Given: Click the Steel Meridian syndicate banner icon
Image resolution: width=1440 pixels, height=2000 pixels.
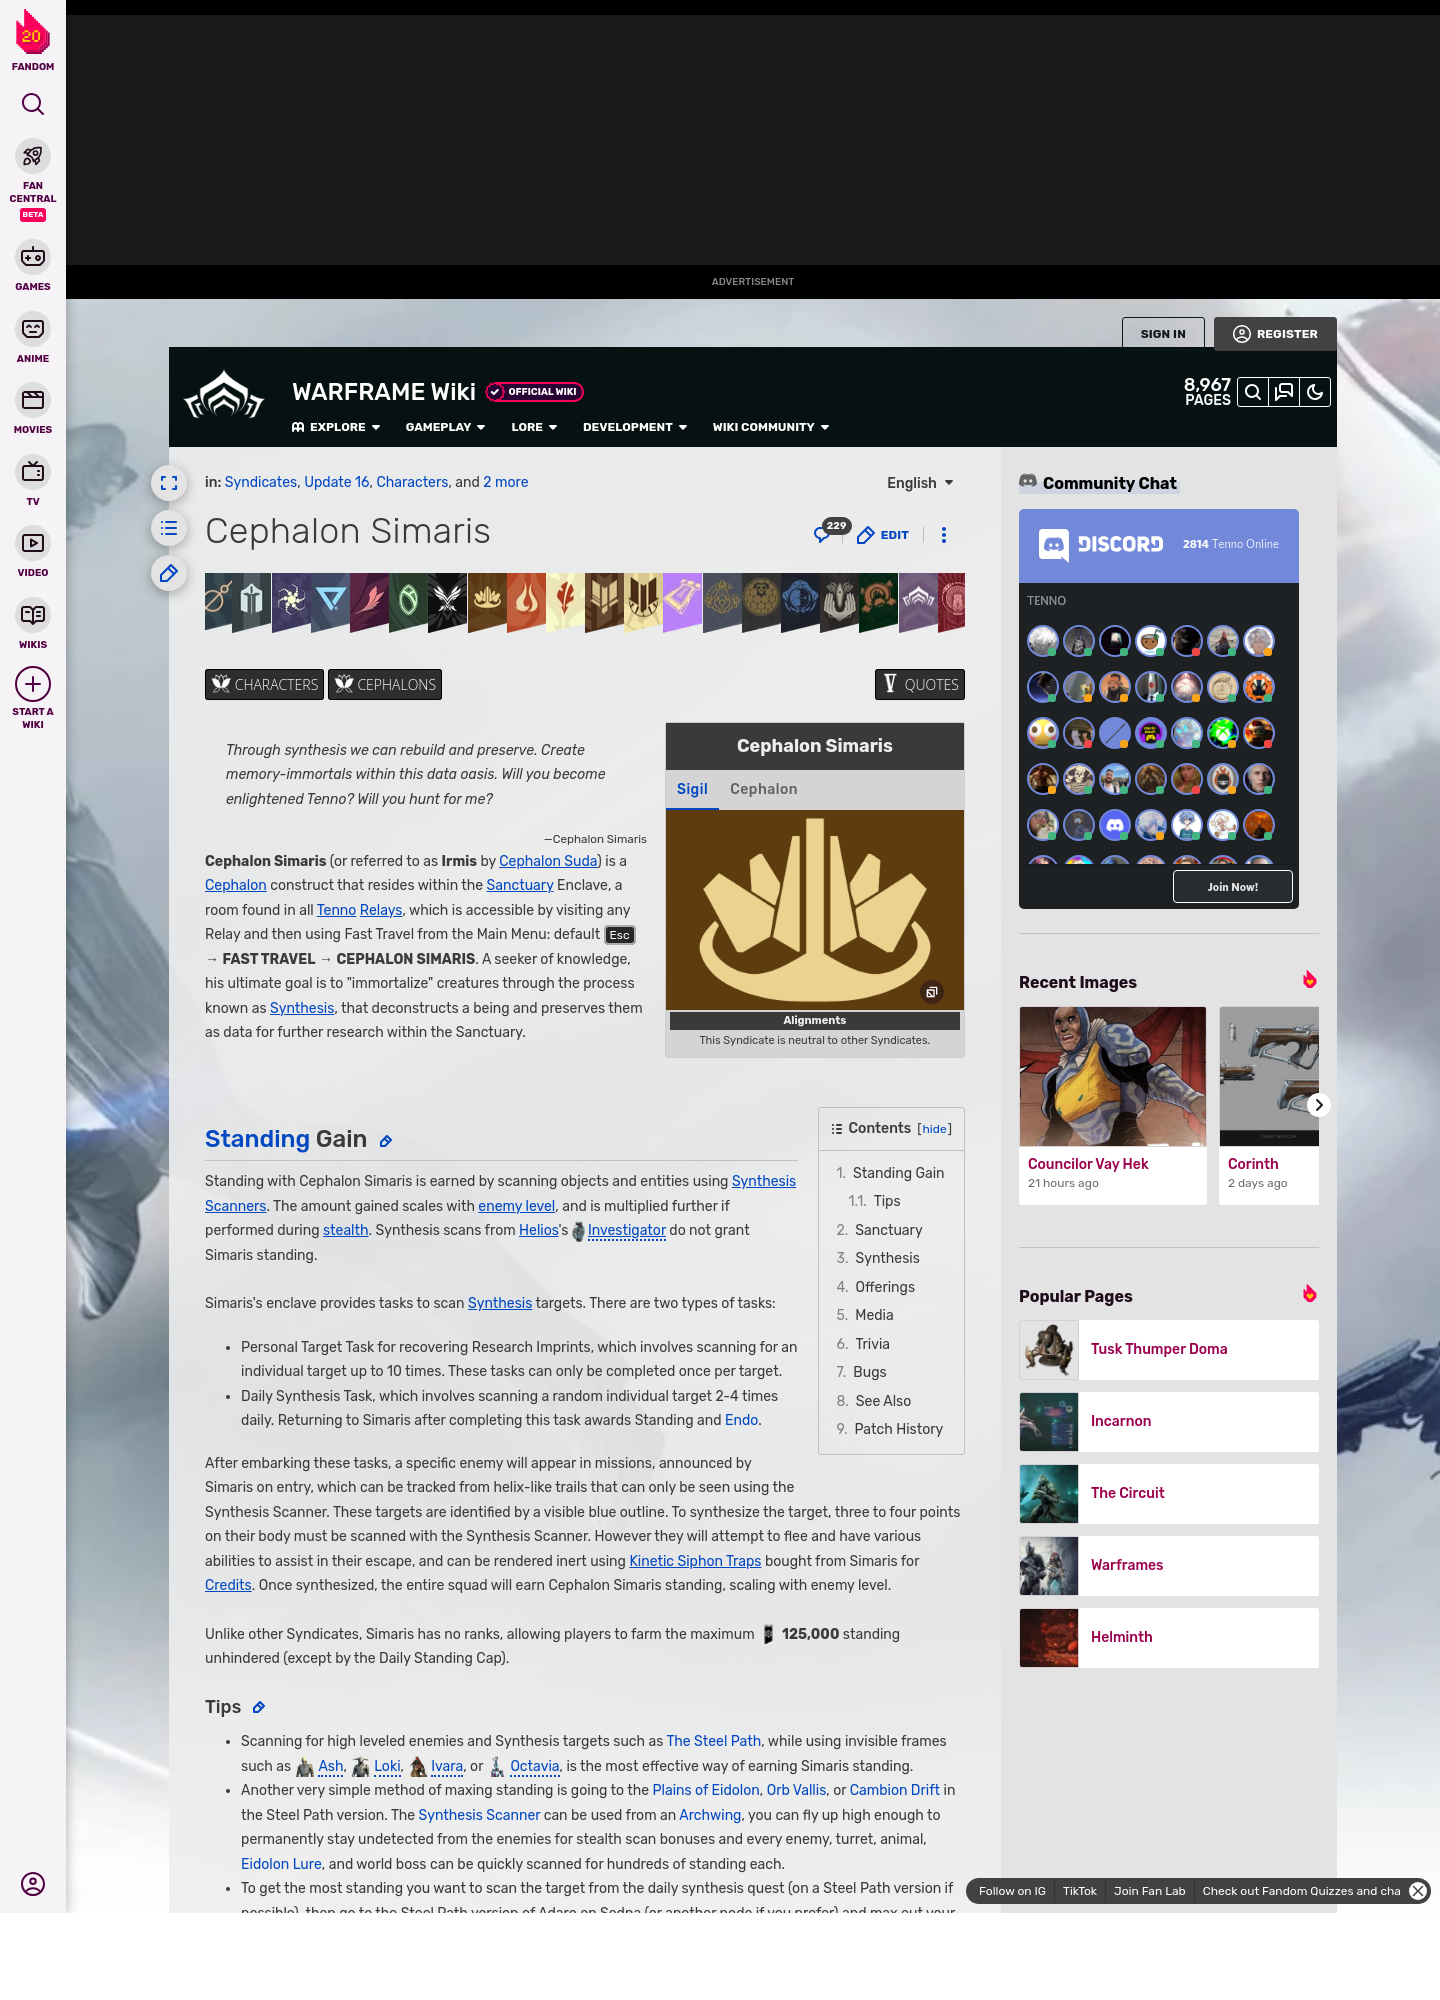Looking at the screenshot, I should 220,601.
